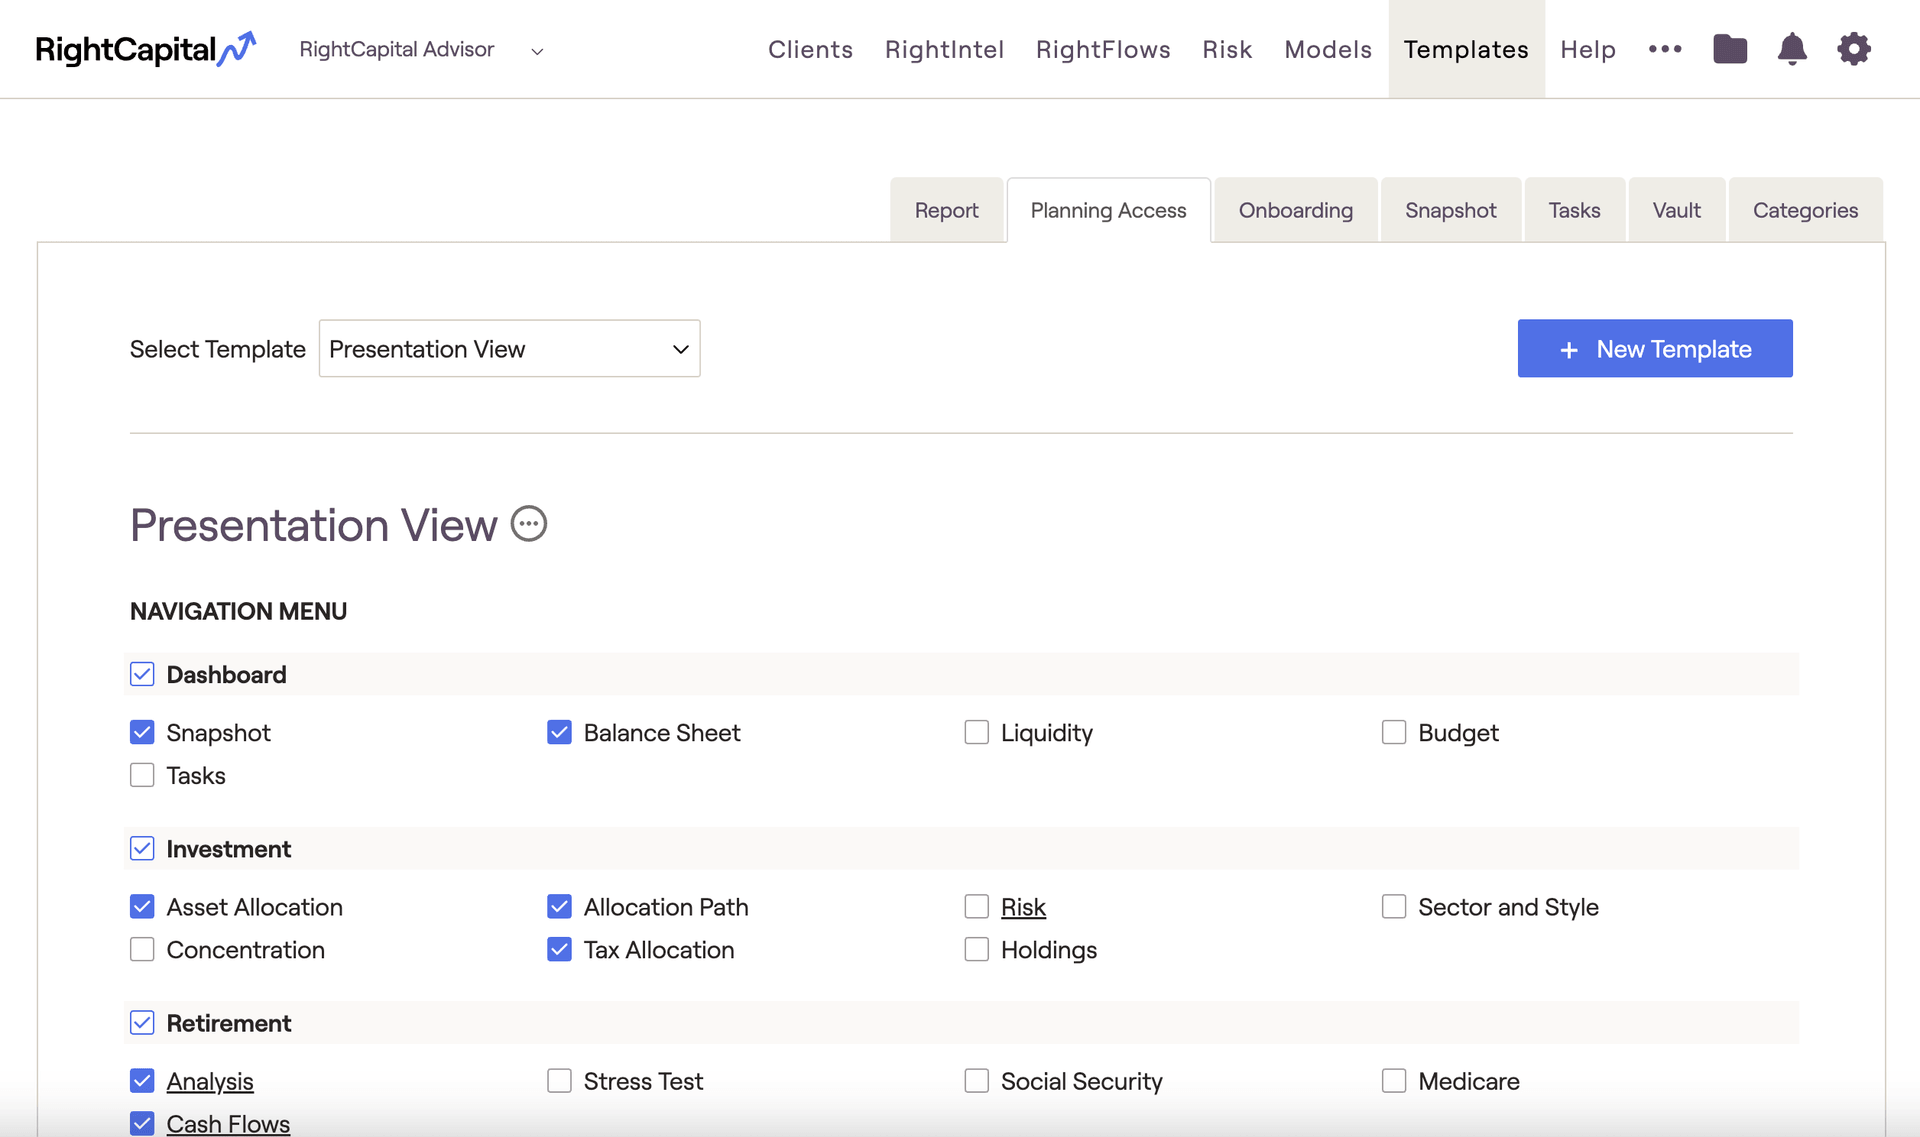Image resolution: width=1920 pixels, height=1137 pixels.
Task: Uncheck the Snapshot checkbox under Dashboard
Action: (142, 733)
